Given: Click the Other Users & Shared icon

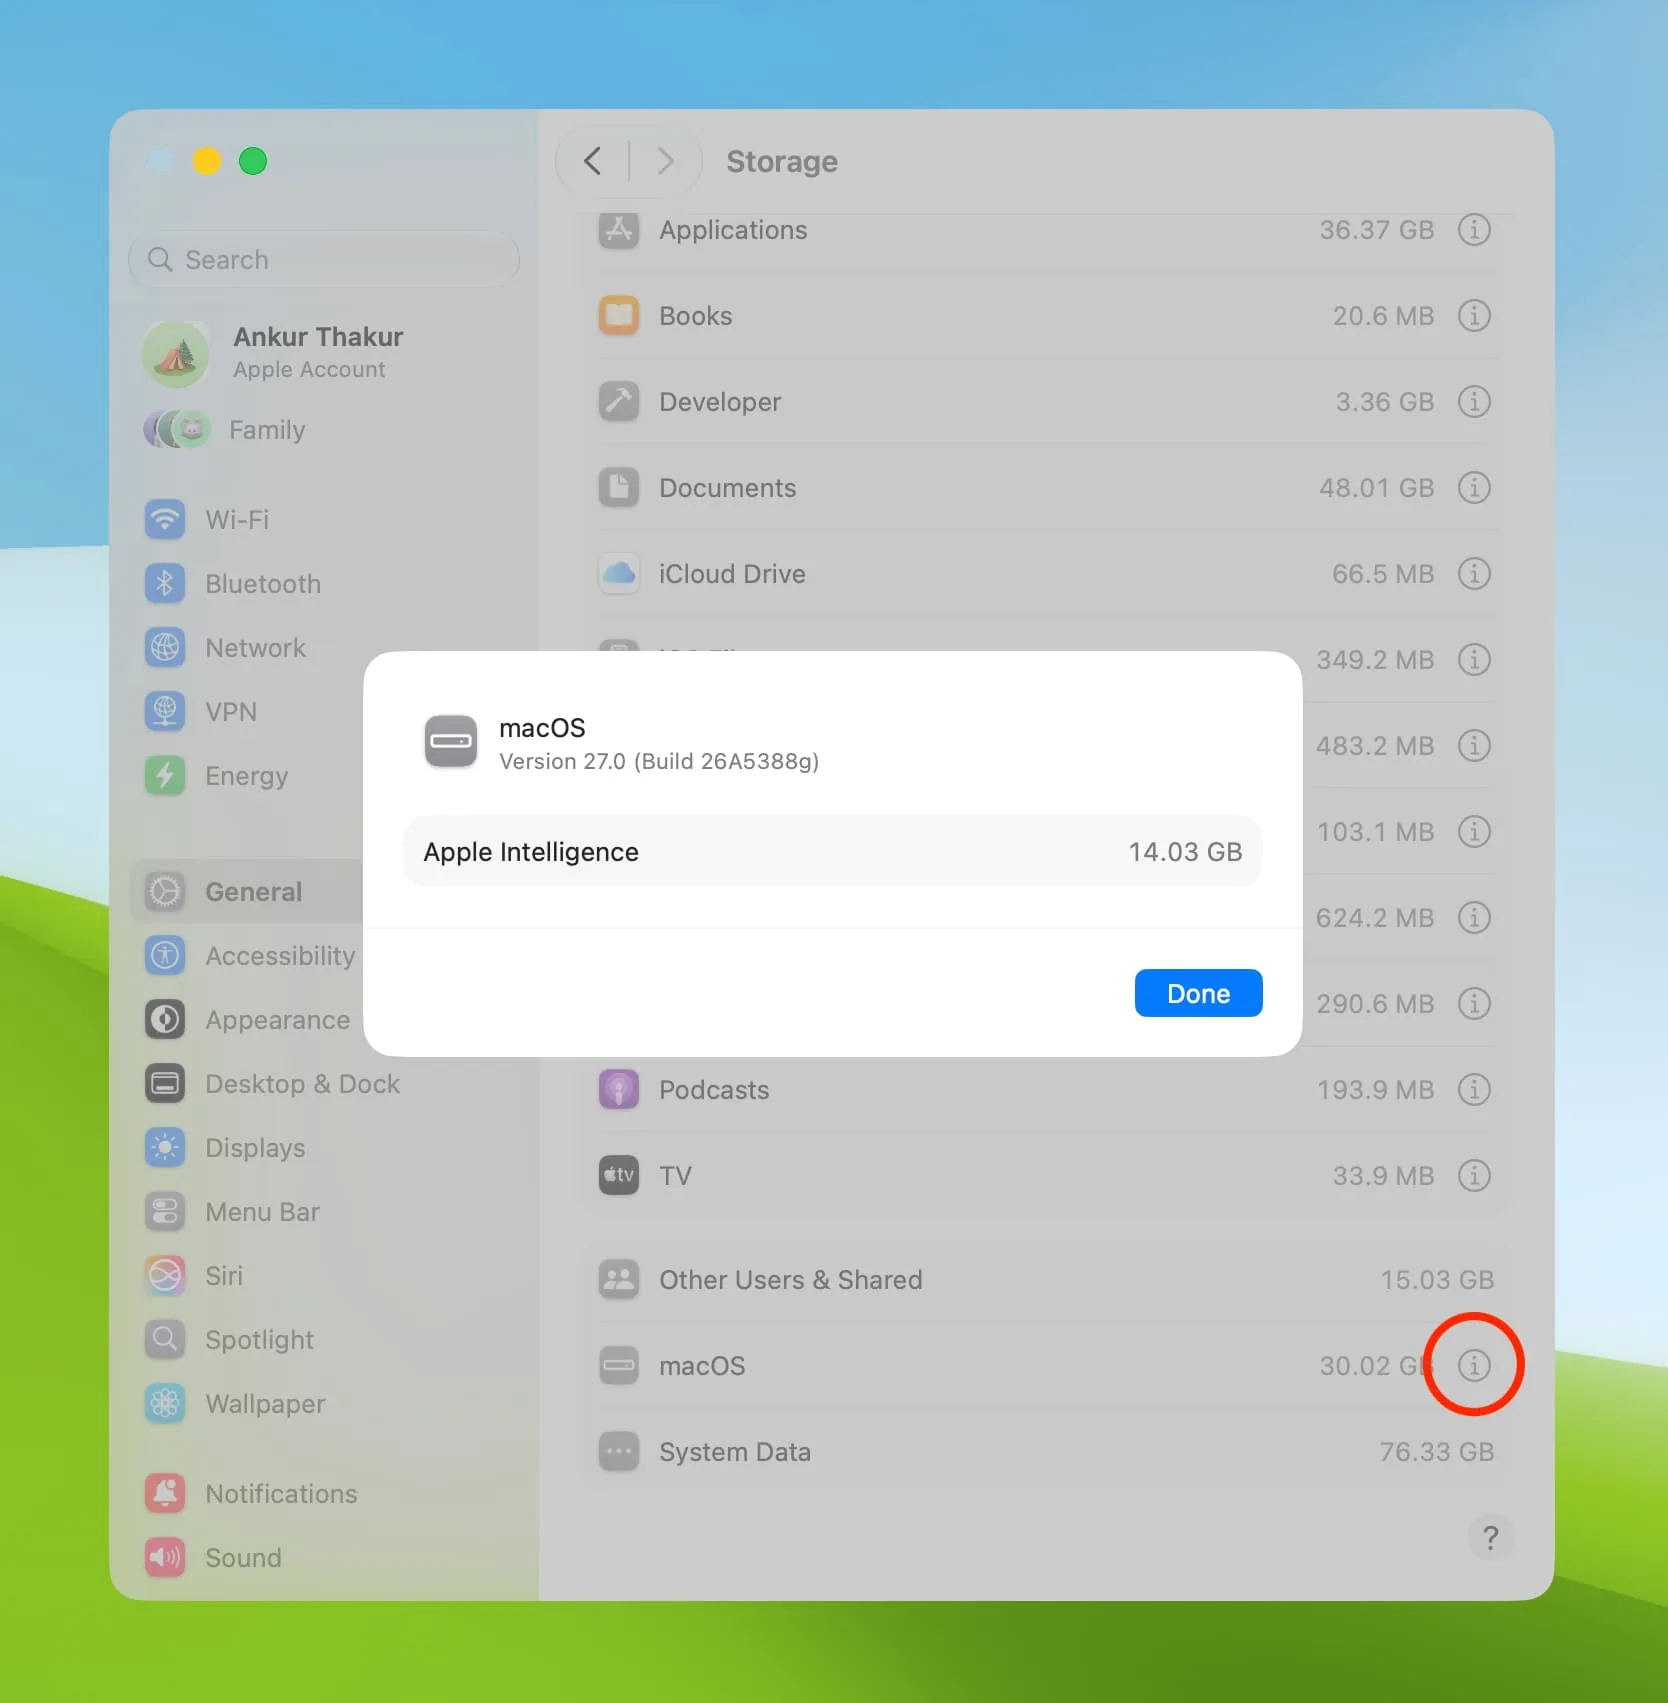Looking at the screenshot, I should 619,1280.
